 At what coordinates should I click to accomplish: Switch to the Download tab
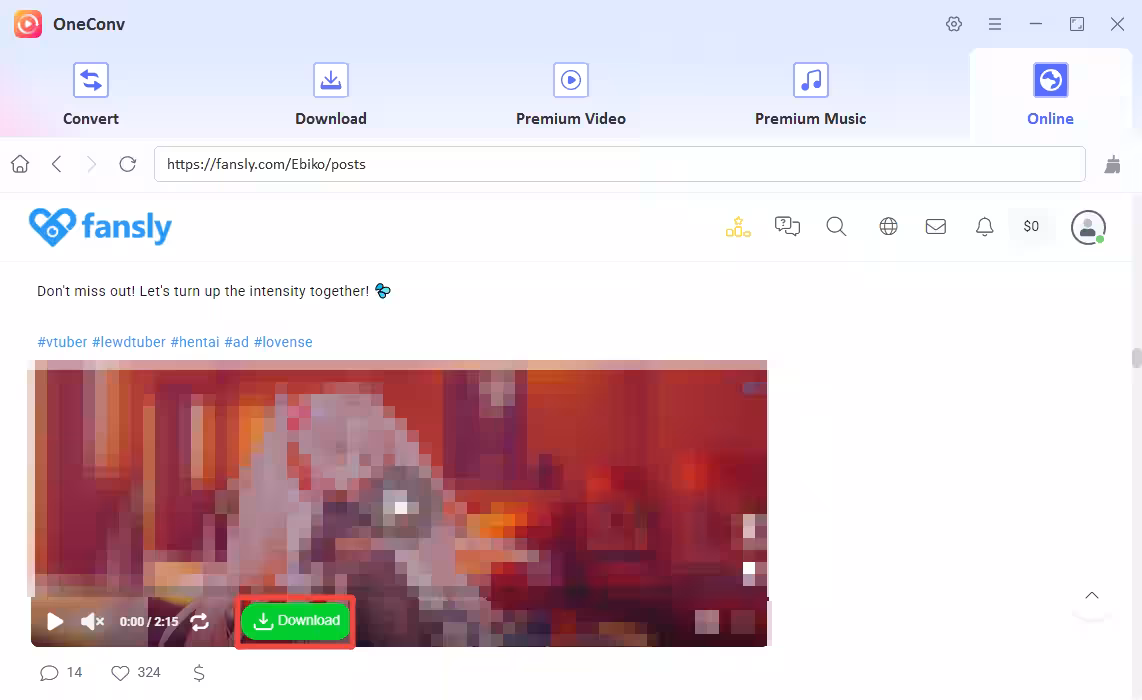331,95
